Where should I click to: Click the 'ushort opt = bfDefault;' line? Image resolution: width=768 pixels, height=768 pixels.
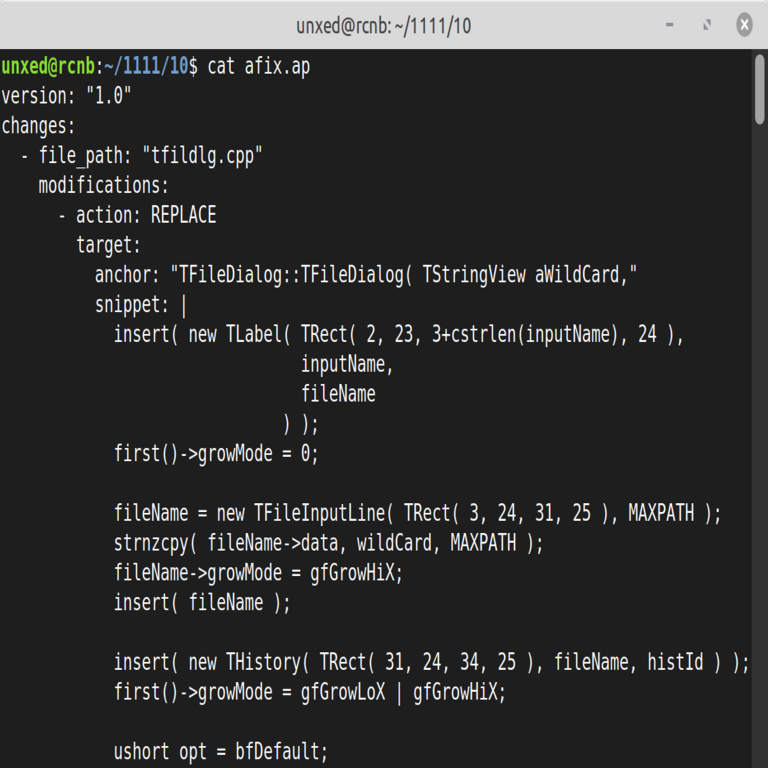coord(220,751)
